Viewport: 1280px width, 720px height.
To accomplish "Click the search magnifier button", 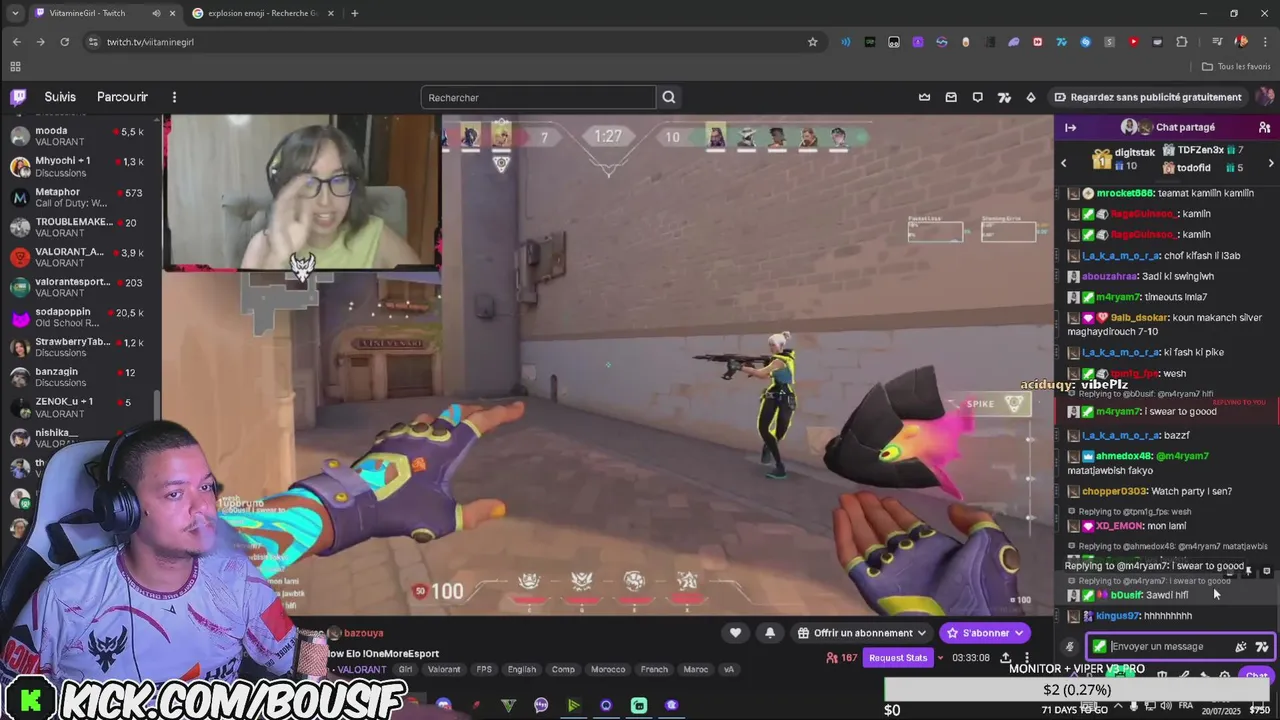I will pos(669,97).
